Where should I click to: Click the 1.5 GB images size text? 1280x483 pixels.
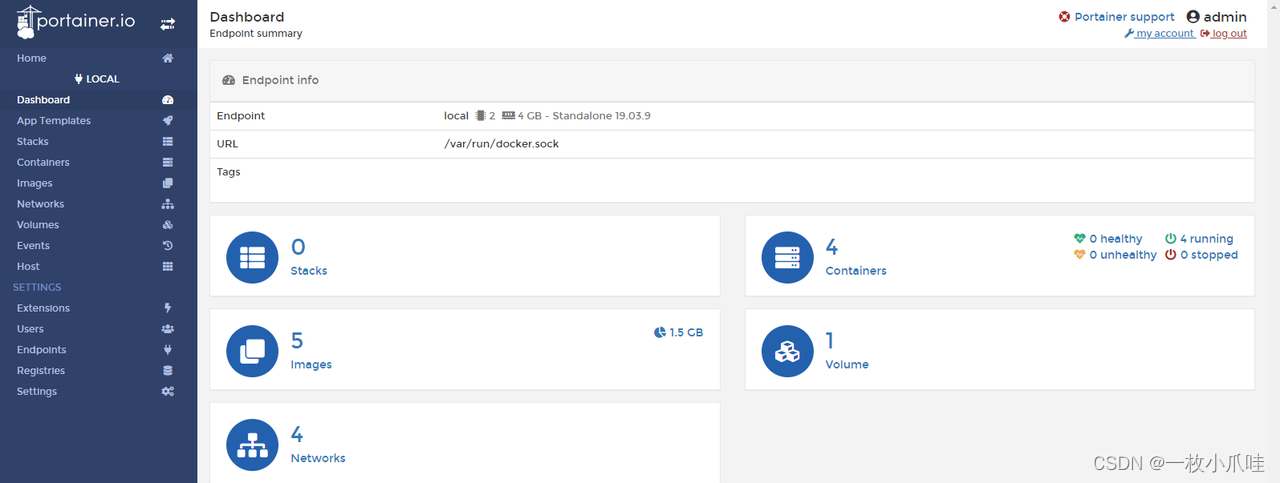click(x=686, y=332)
